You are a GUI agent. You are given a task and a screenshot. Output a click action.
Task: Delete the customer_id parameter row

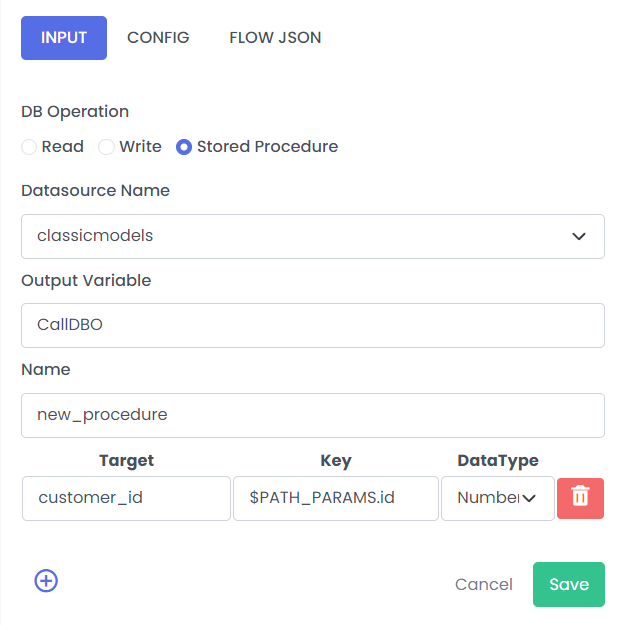click(580, 498)
